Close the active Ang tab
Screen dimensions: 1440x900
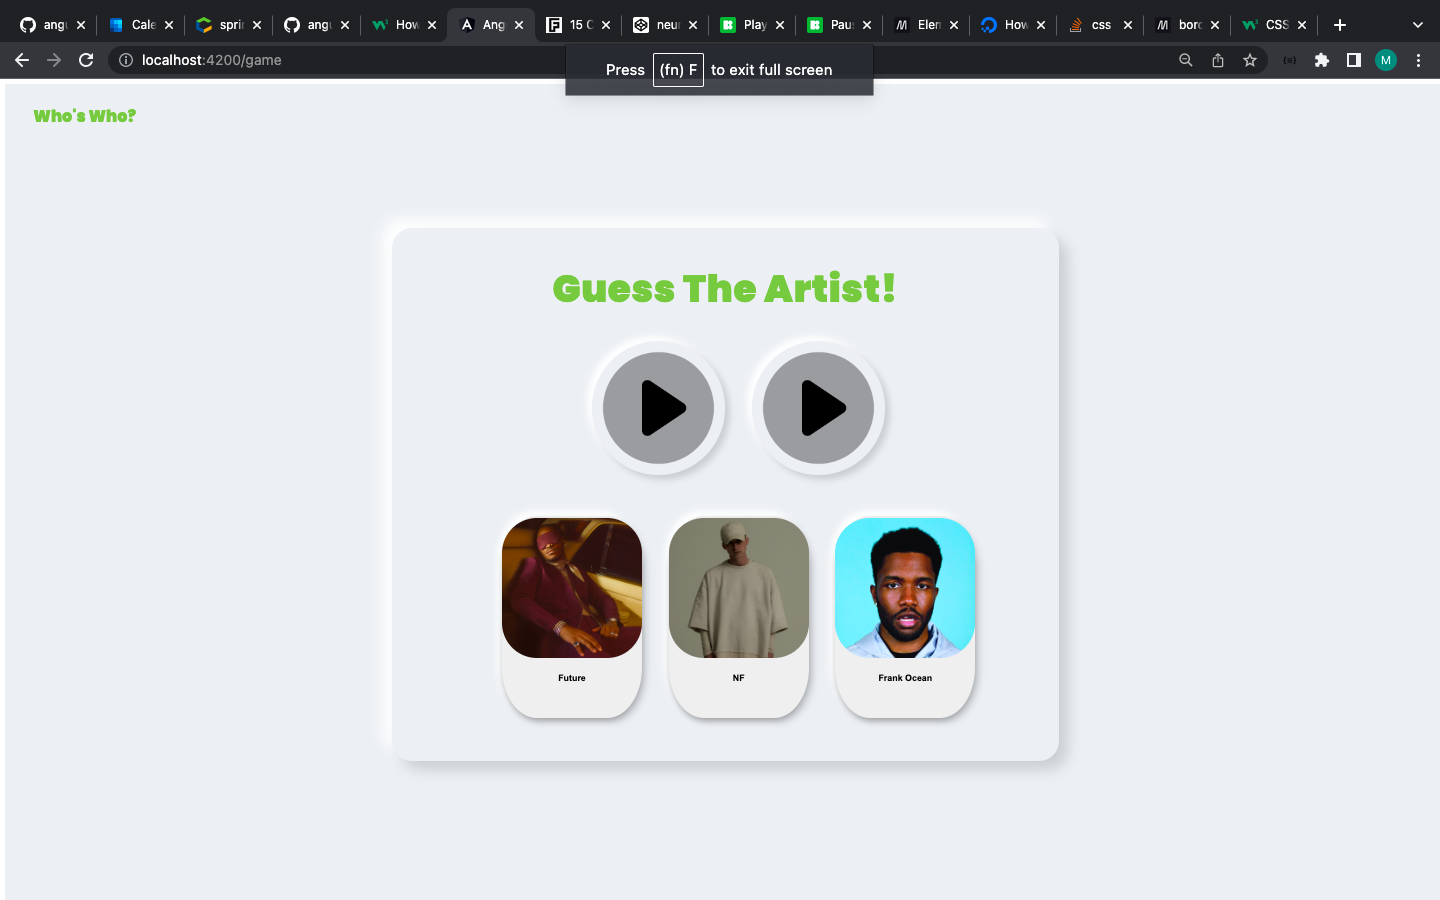(x=519, y=25)
